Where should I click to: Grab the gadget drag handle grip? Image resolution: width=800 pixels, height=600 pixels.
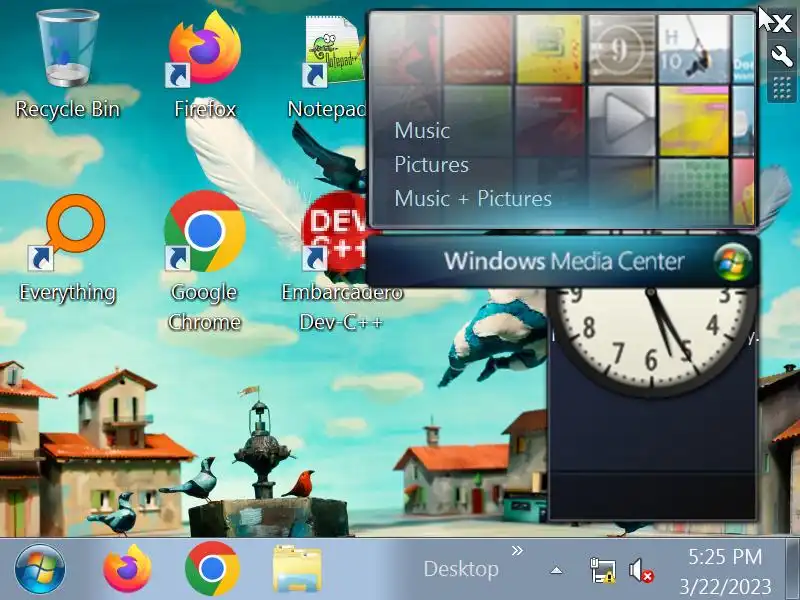781,88
